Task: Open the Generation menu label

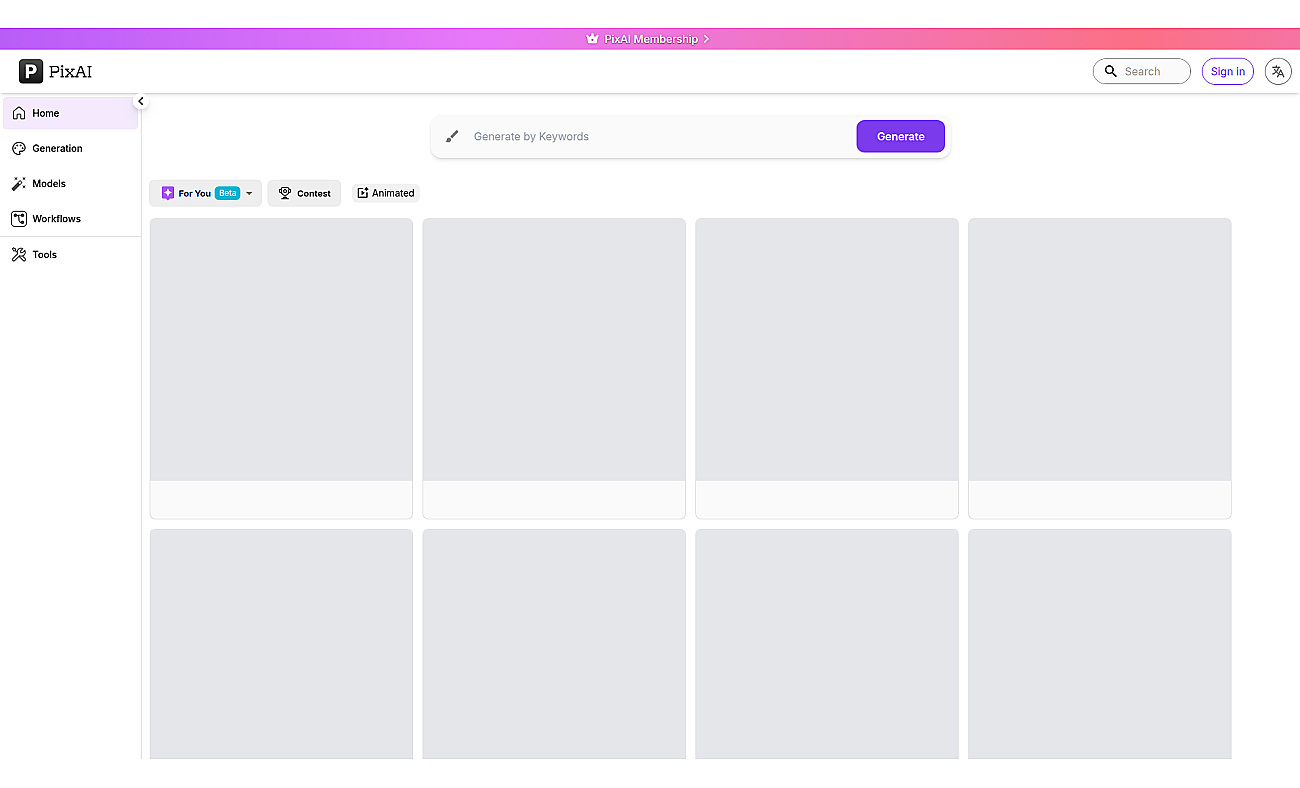Action: click(57, 148)
